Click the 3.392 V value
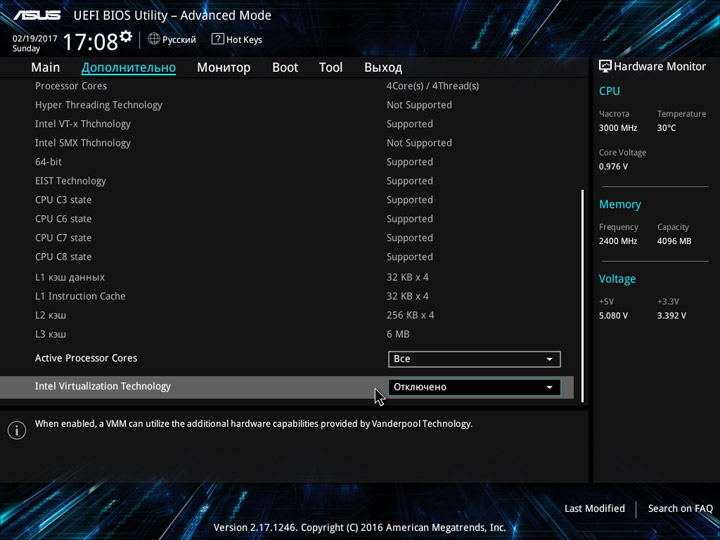The image size is (720, 540). coord(671,315)
